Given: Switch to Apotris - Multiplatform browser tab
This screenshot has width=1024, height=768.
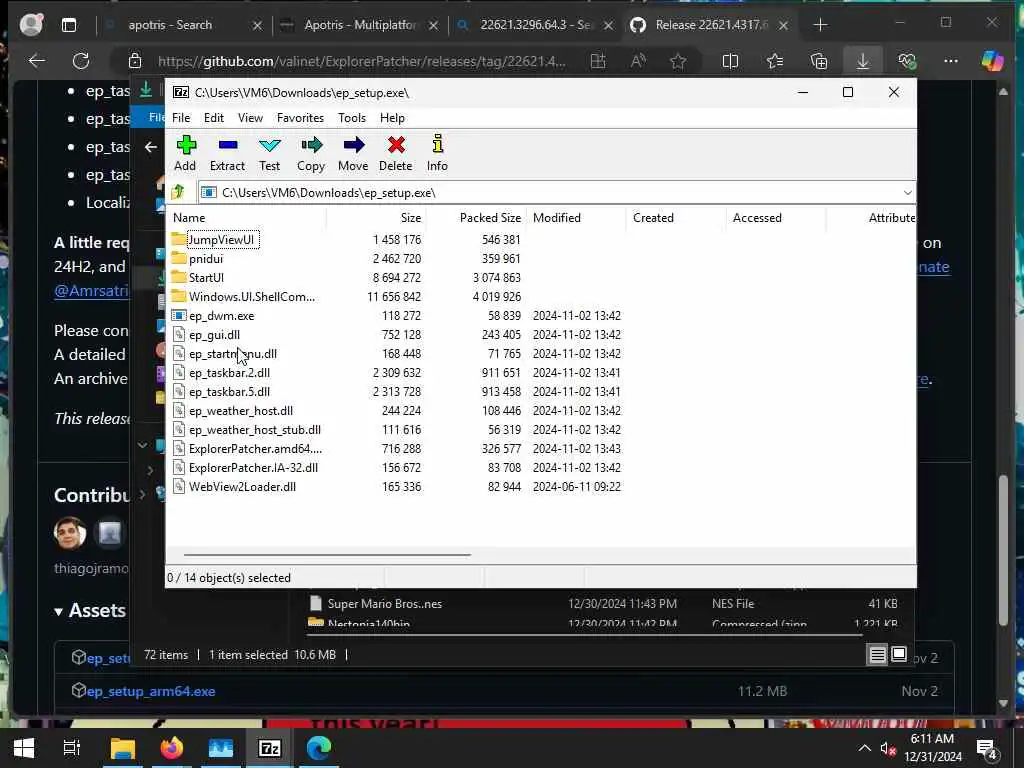Looking at the screenshot, I should pyautogui.click(x=359, y=25).
